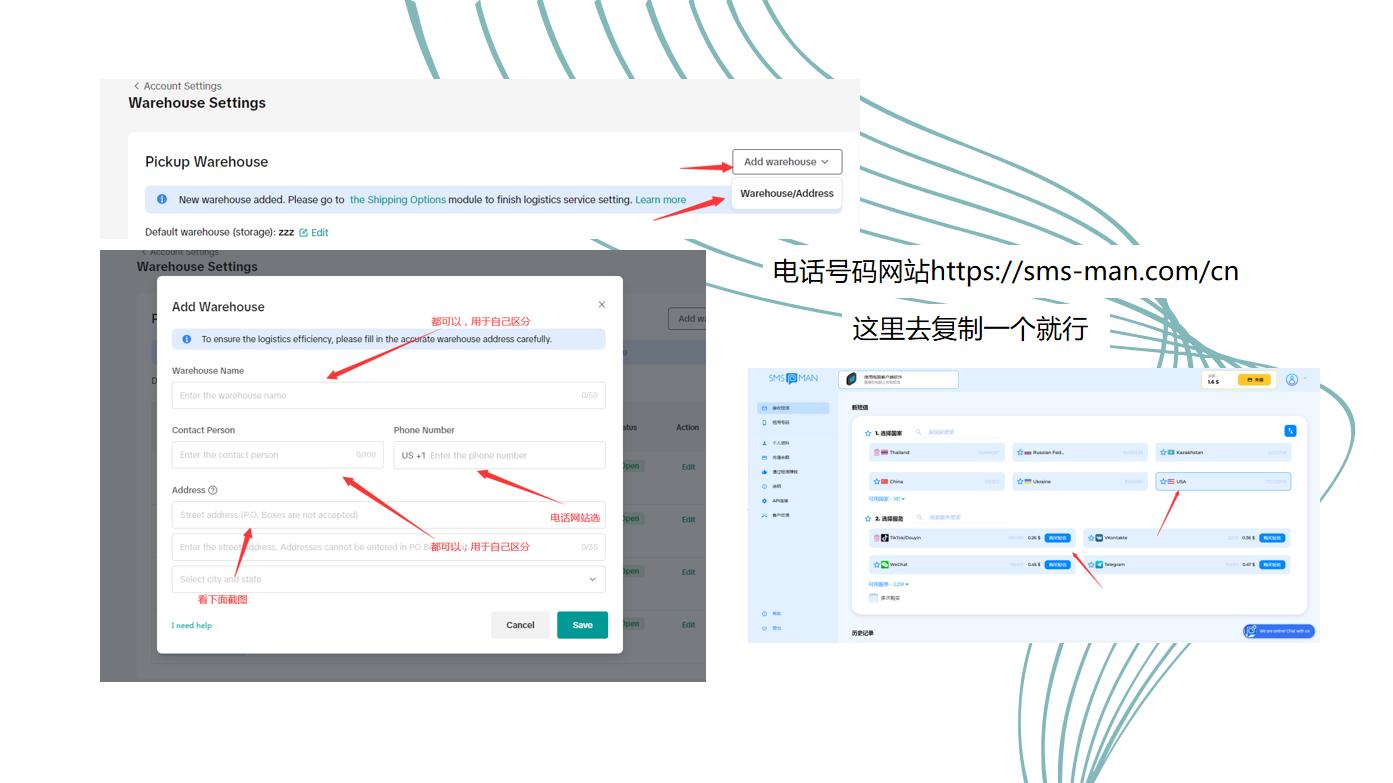The image size is (1393, 783).
Task: Click the star beside Select country heading
Action: (868, 433)
